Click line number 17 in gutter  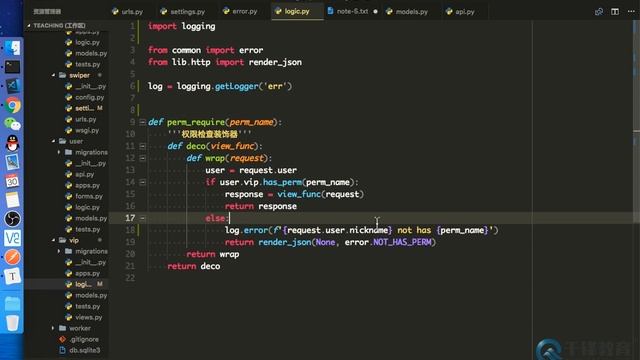130,218
